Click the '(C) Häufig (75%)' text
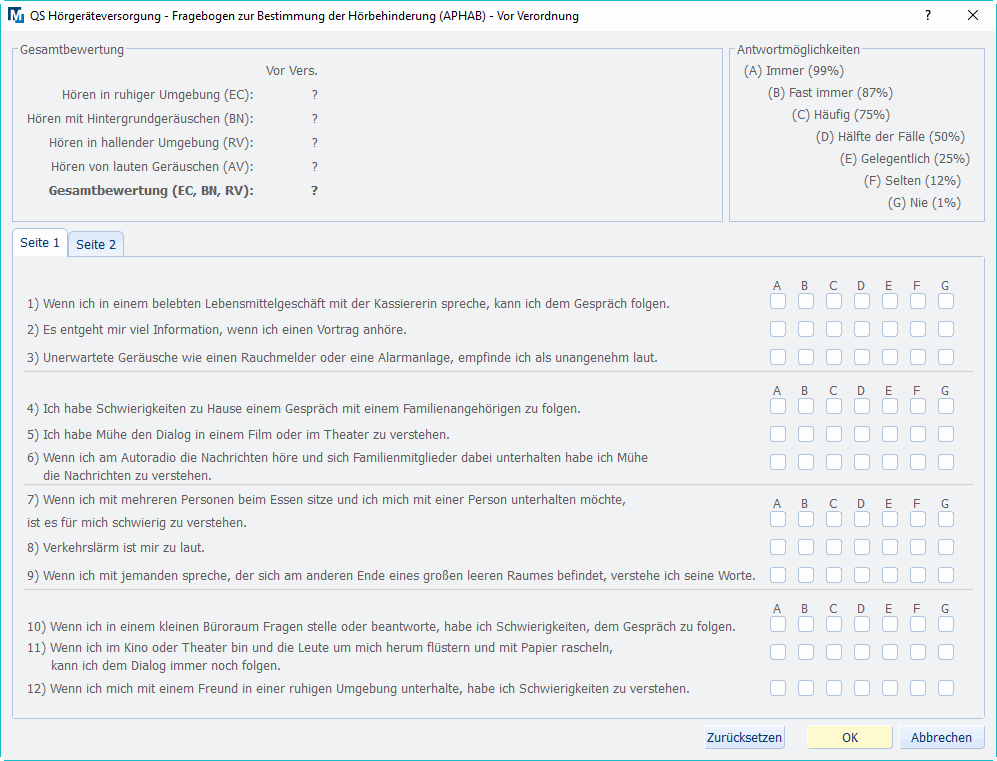997x761 pixels. 841,115
